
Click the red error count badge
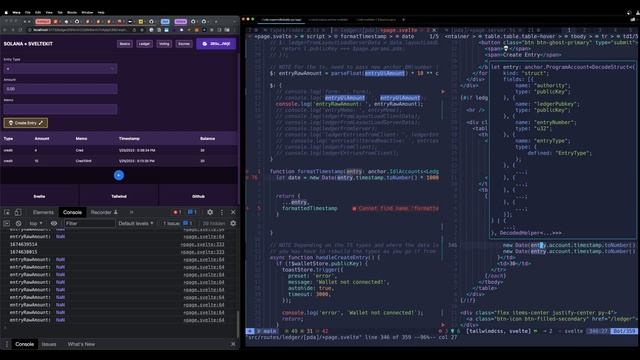coord(177,212)
